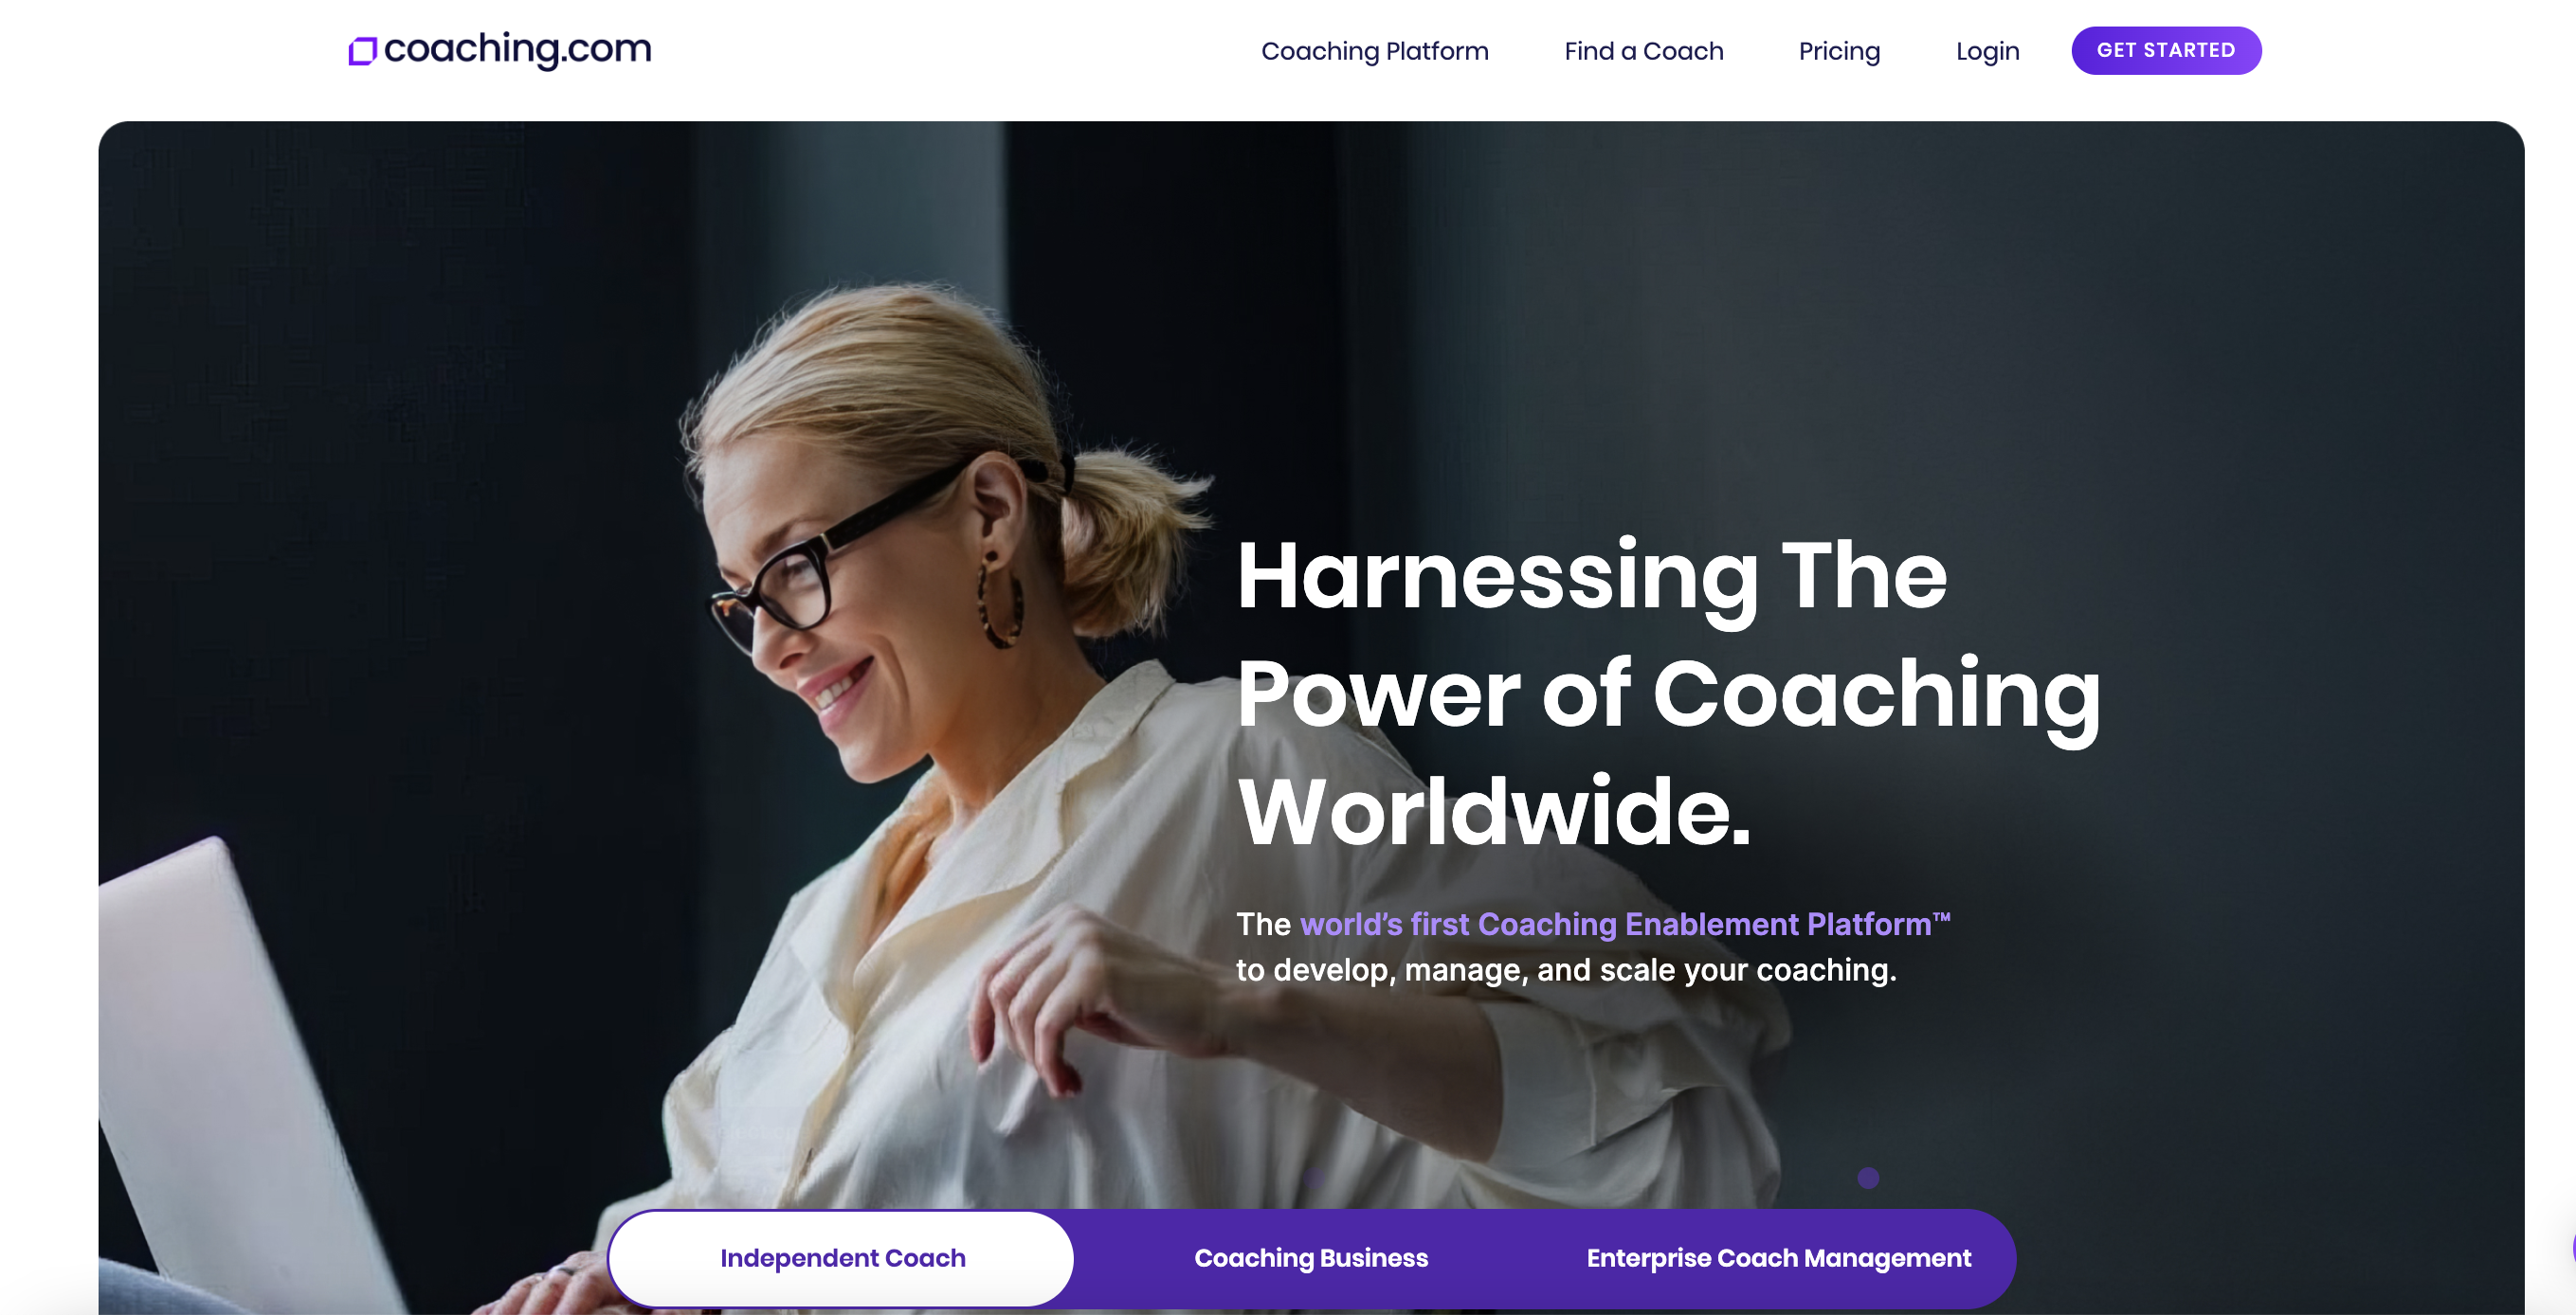Image resolution: width=2576 pixels, height=1315 pixels.
Task: Click the Coaching Enablement Platform purple text
Action: click(x=1624, y=924)
